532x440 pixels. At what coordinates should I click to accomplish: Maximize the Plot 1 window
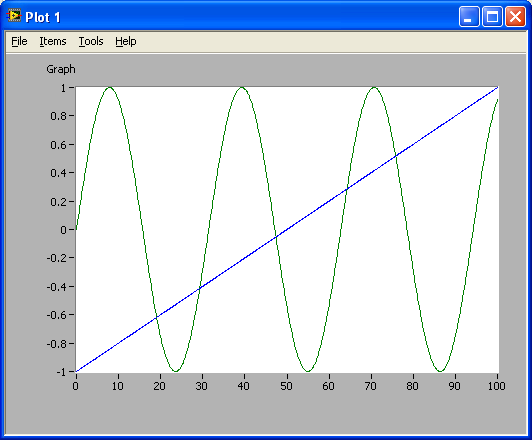(x=492, y=16)
